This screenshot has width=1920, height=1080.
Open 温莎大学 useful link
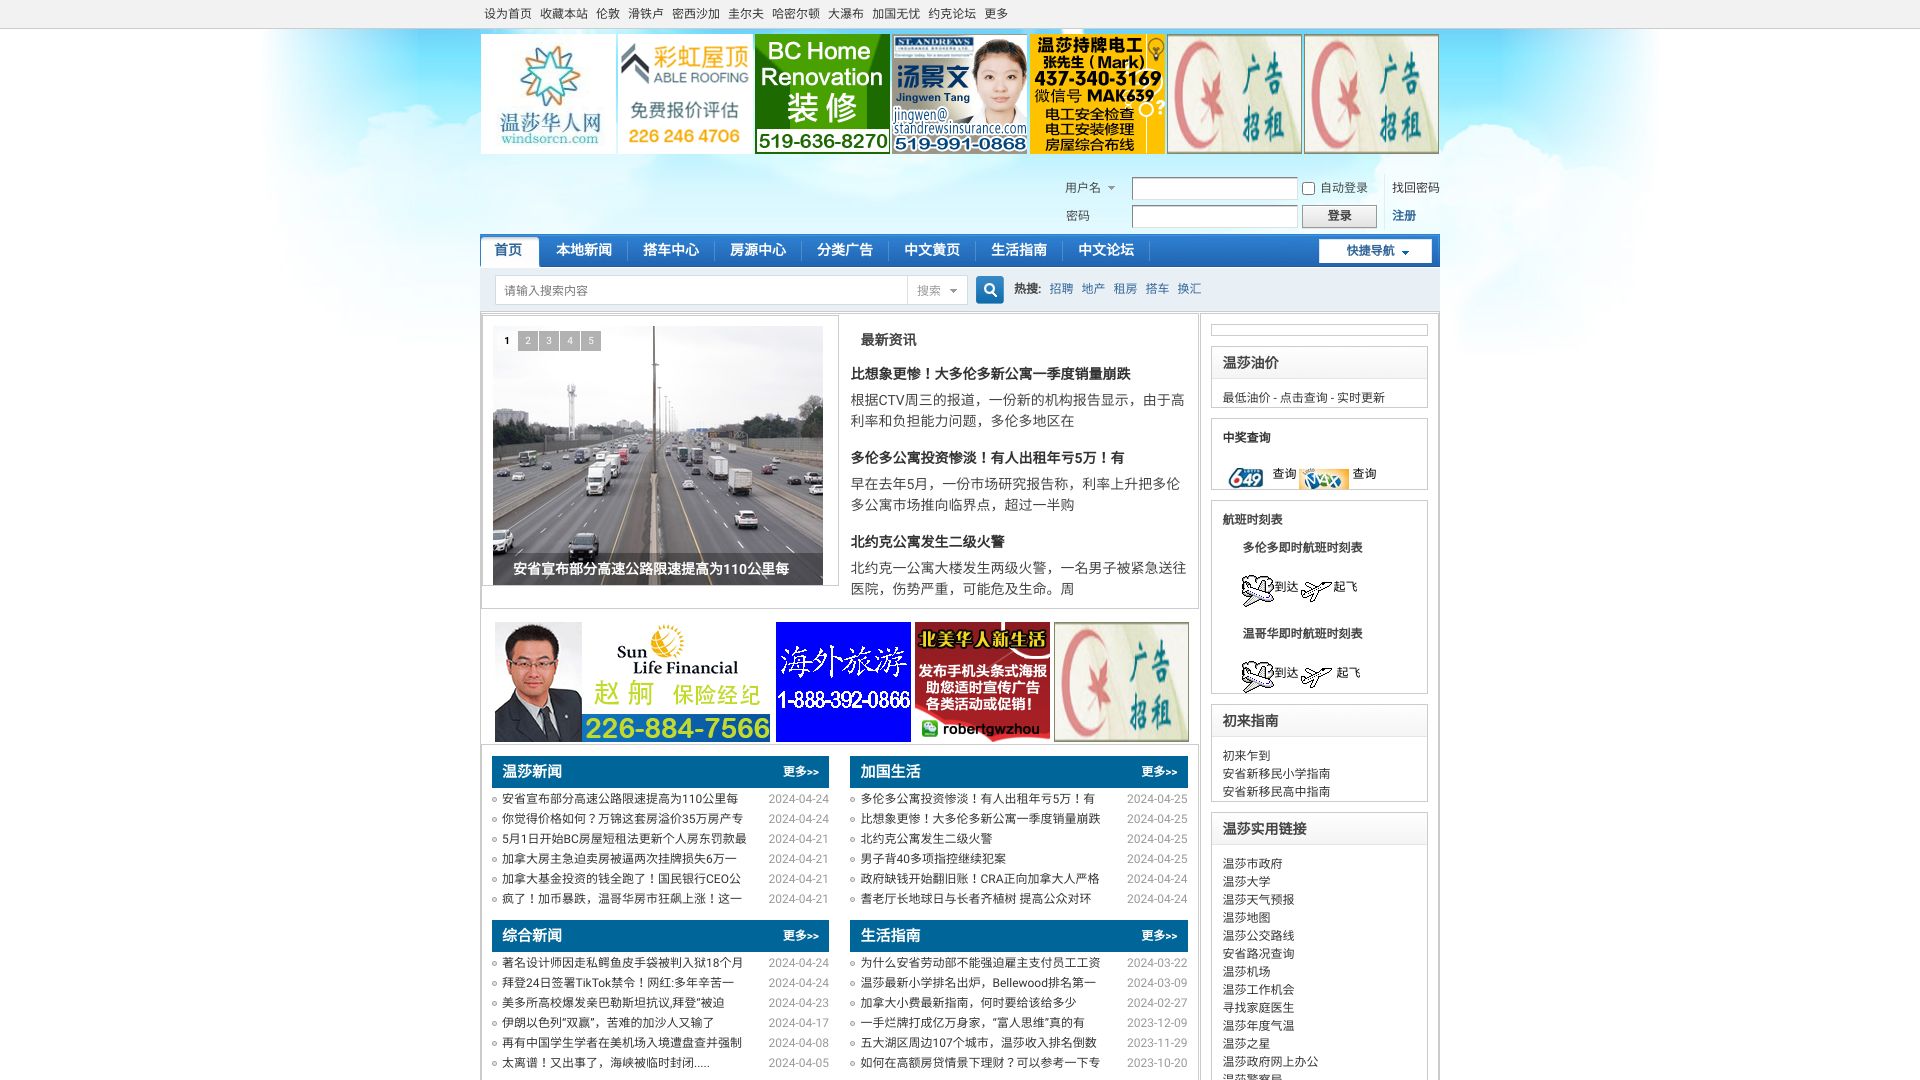(1246, 882)
